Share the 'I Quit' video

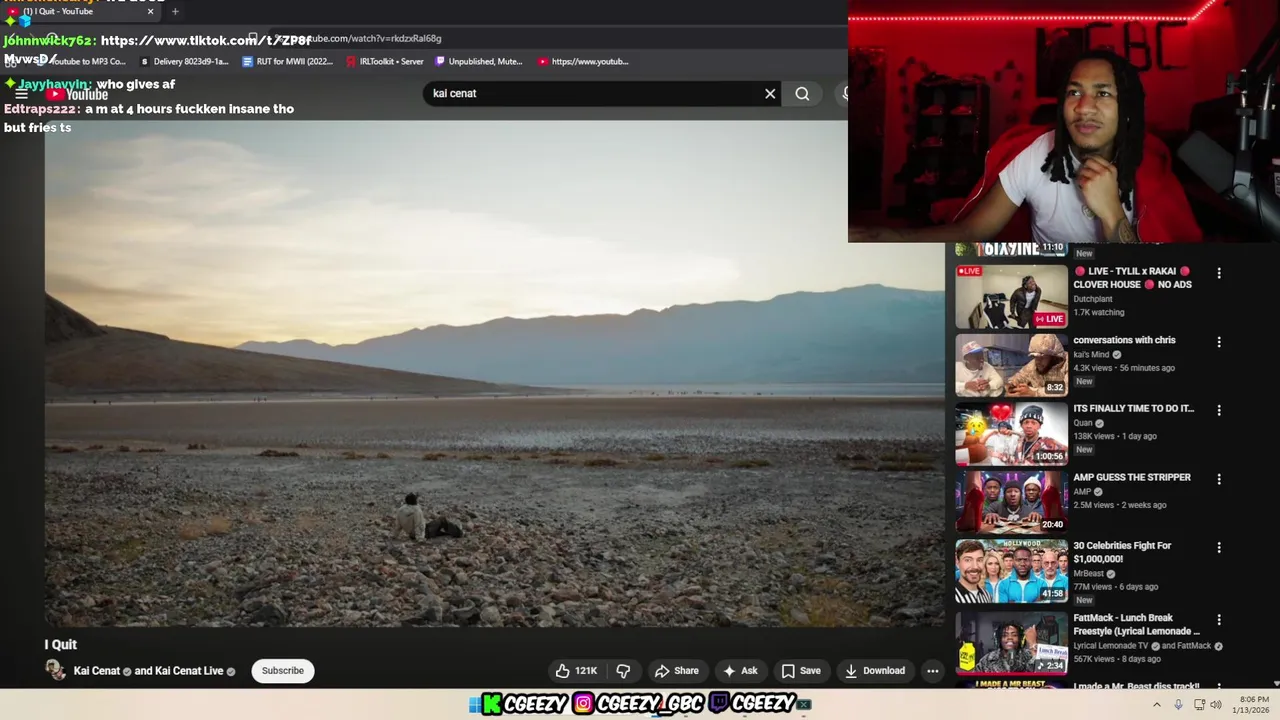tap(677, 671)
